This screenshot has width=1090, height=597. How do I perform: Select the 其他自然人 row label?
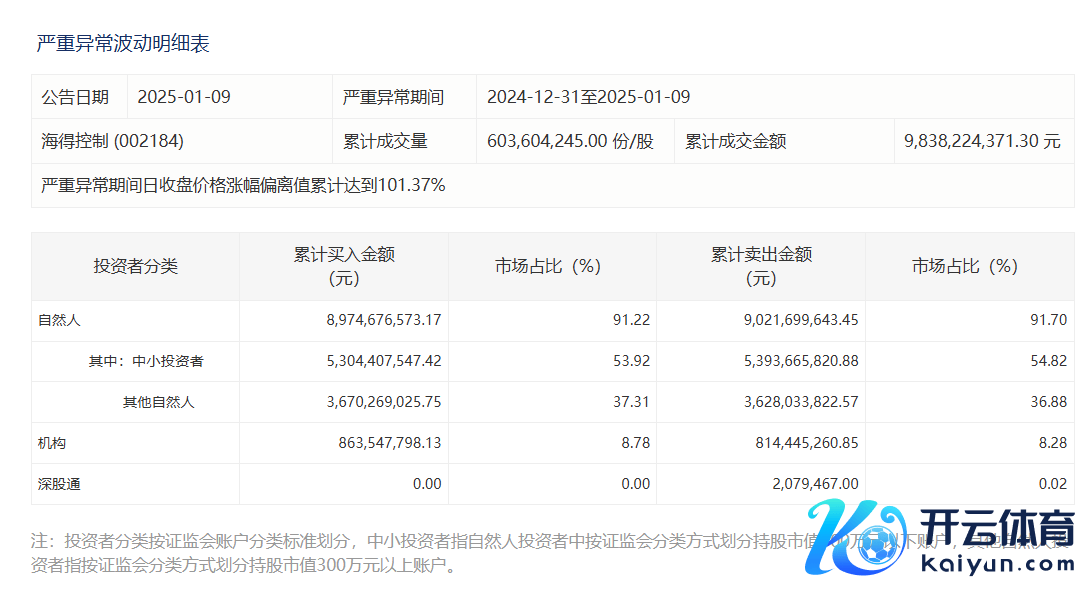pyautogui.click(x=158, y=402)
